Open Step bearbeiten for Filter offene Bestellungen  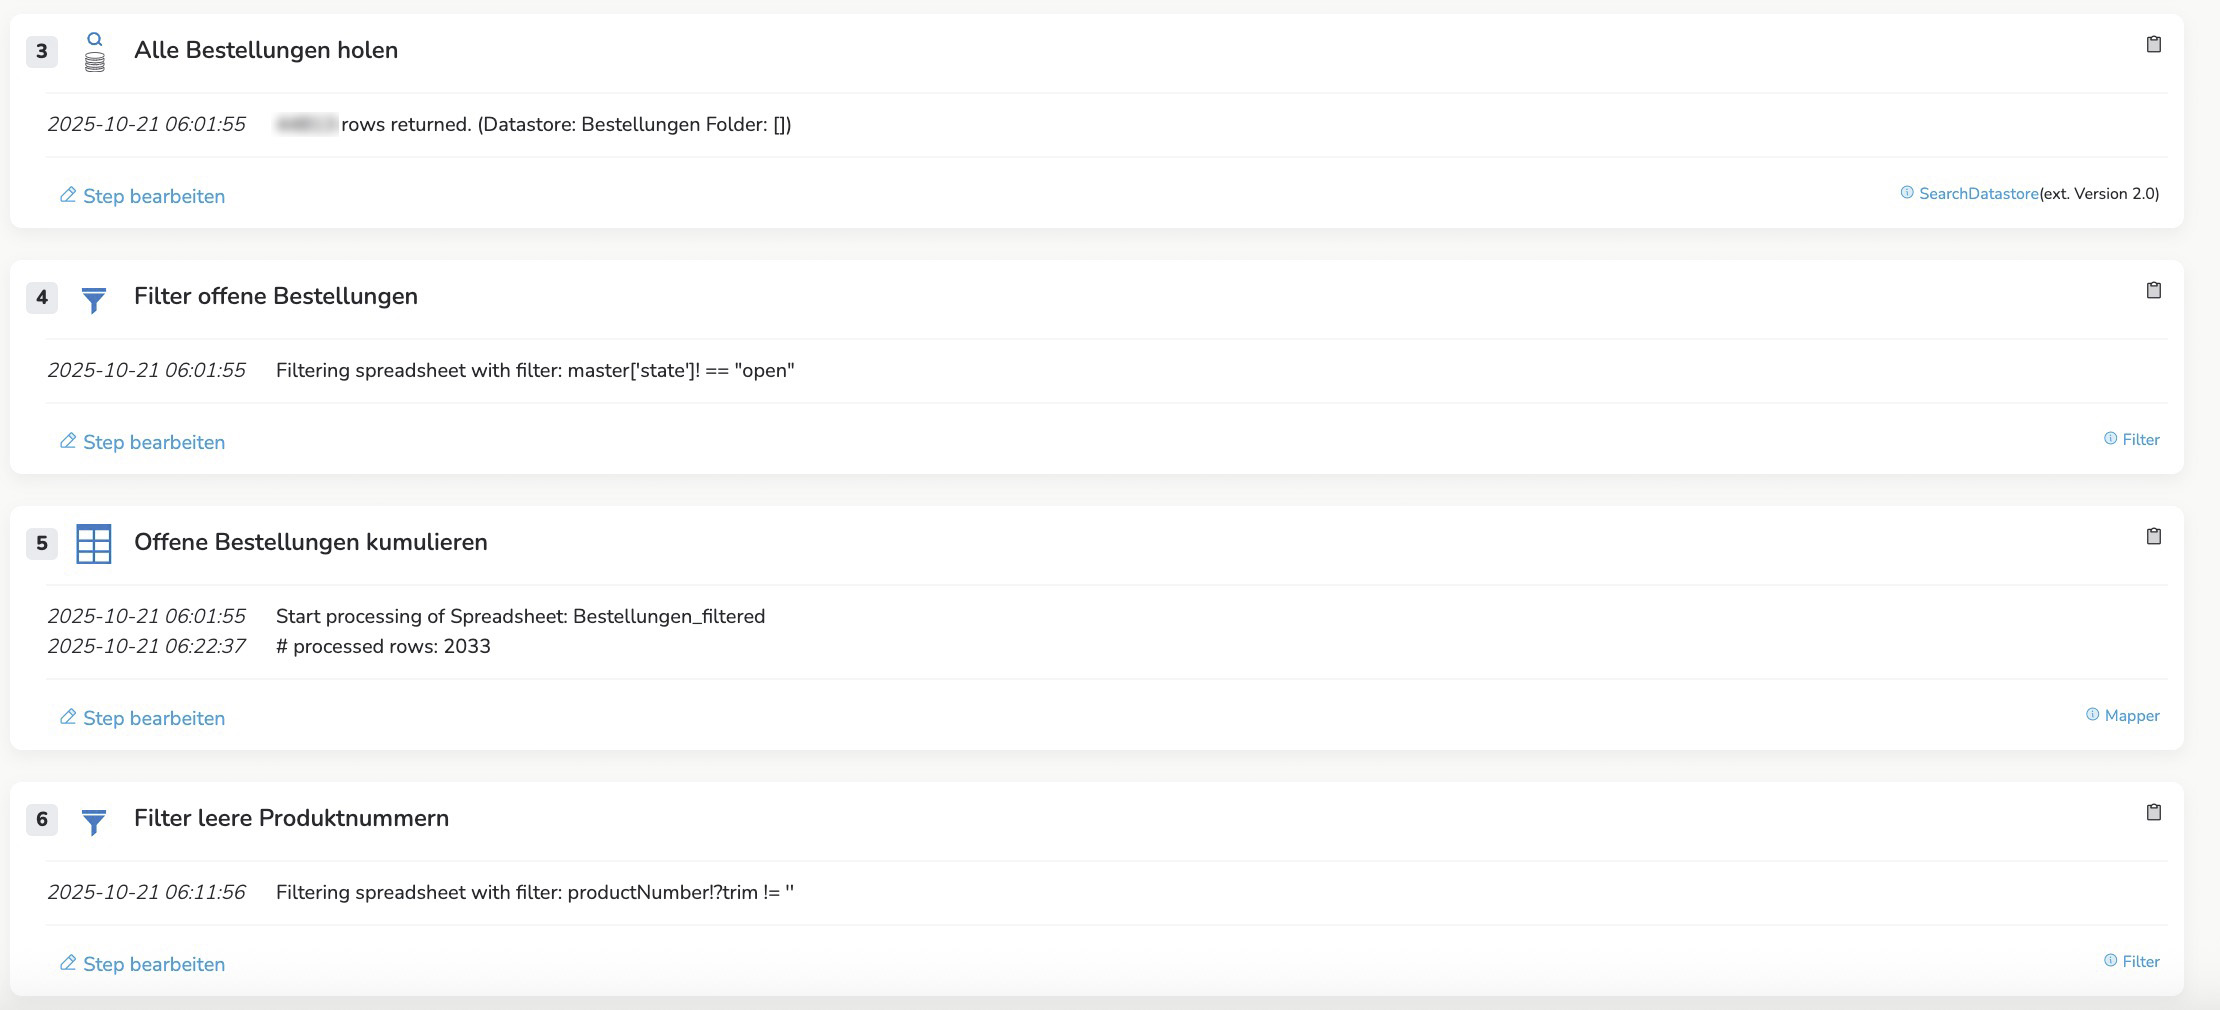(x=142, y=442)
